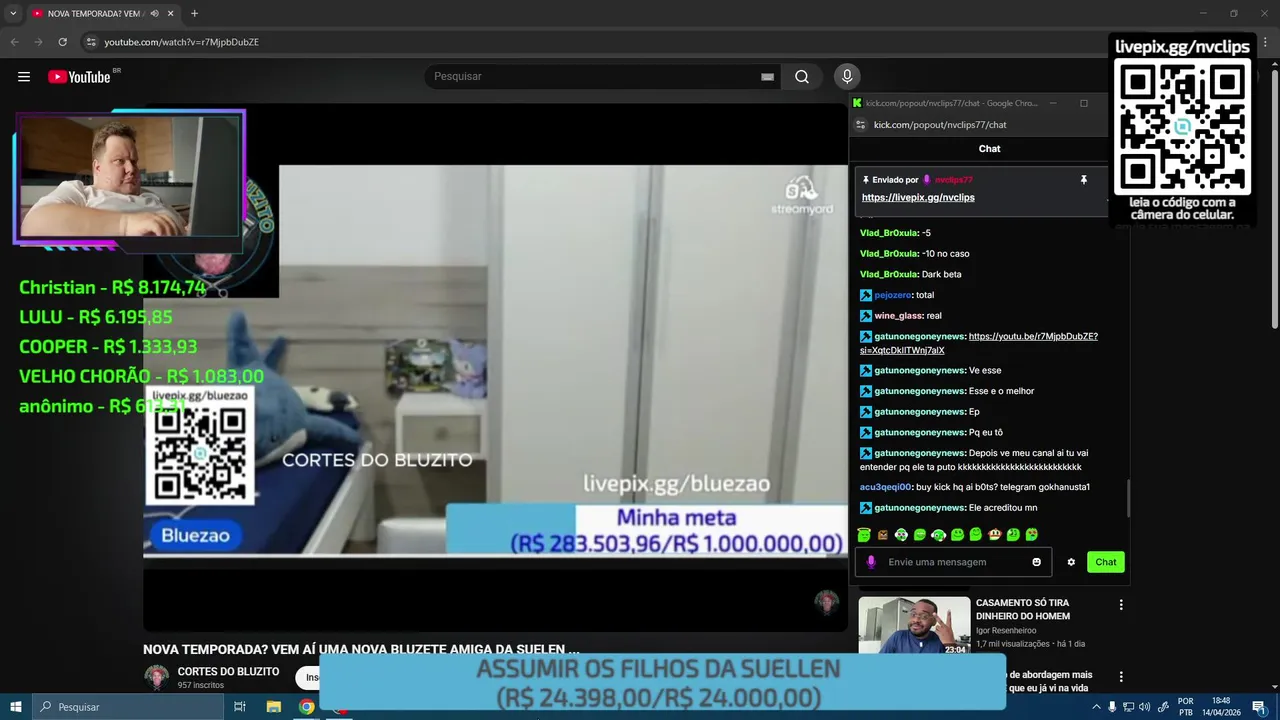Focus the YouTube Pesquisar search box
This screenshot has width=1280, height=720.
pos(595,76)
